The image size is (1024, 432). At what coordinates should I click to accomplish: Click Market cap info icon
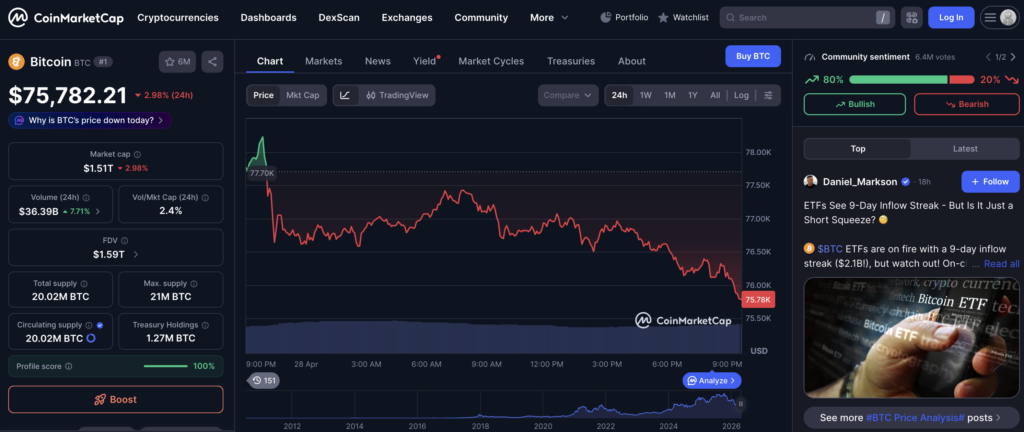137,155
